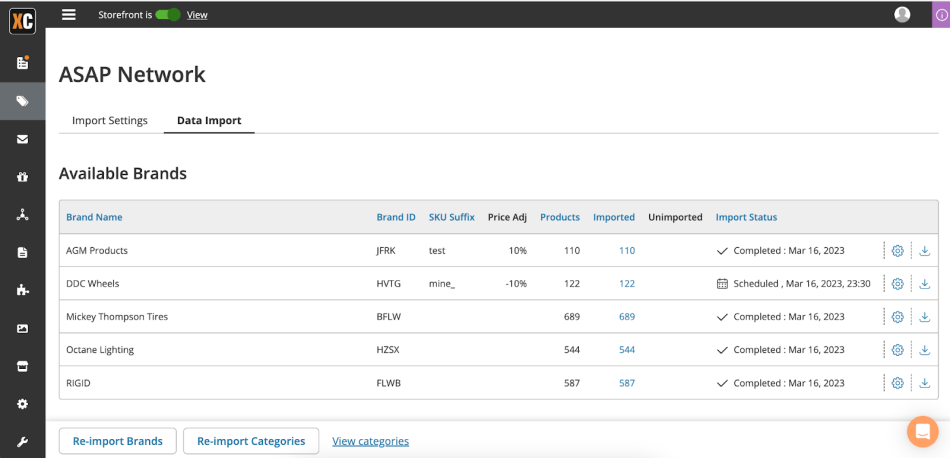Click the catalog tag icon in sidebar
The height and width of the screenshot is (458, 950).
pyautogui.click(x=22, y=101)
